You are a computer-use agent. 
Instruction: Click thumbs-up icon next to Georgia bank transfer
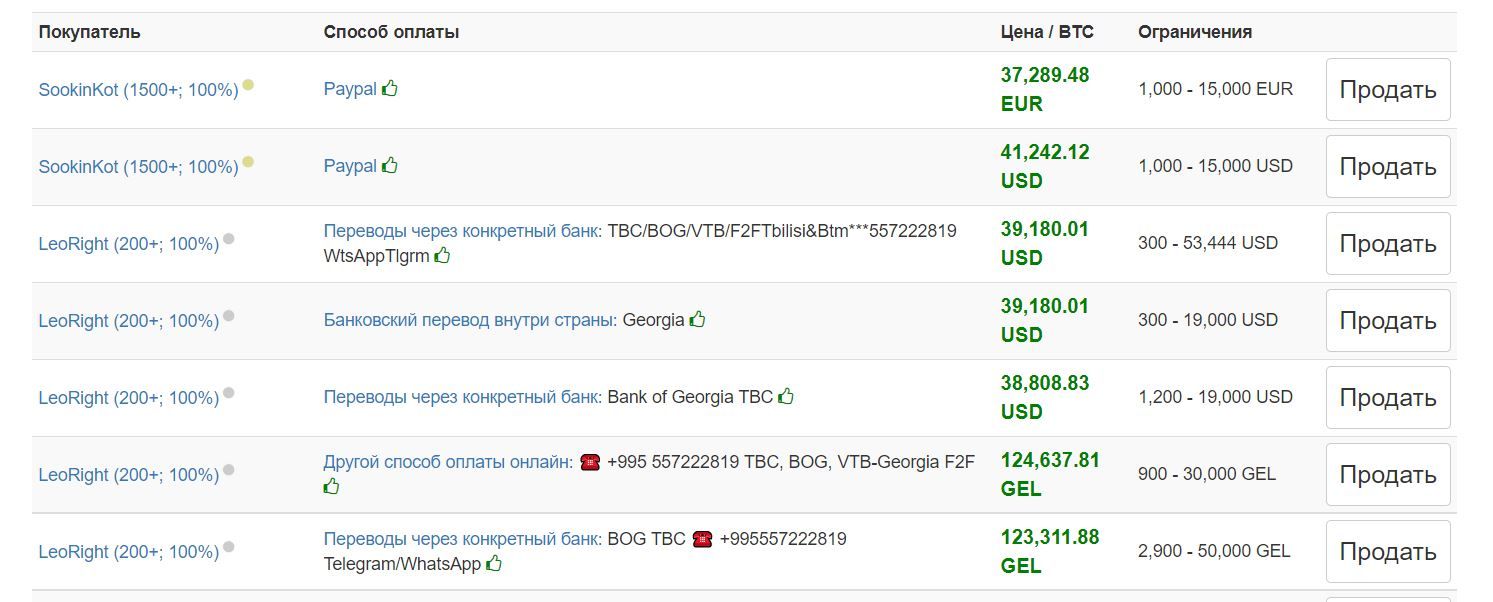click(x=697, y=319)
